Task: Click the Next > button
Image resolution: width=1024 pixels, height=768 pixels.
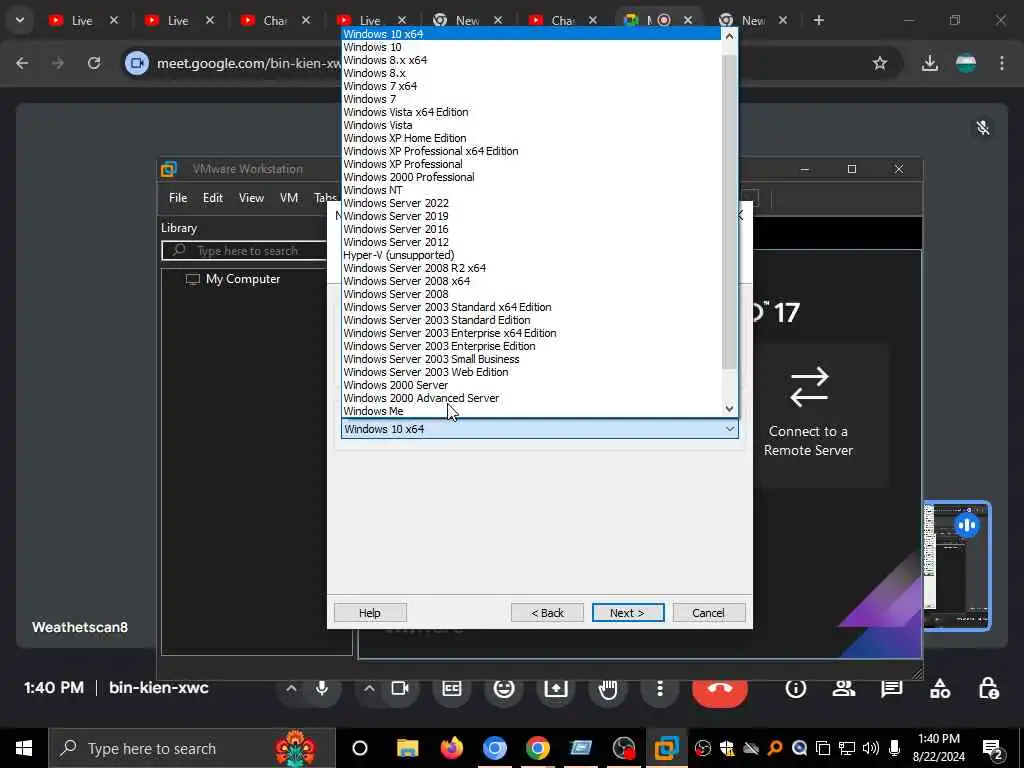Action: point(628,613)
